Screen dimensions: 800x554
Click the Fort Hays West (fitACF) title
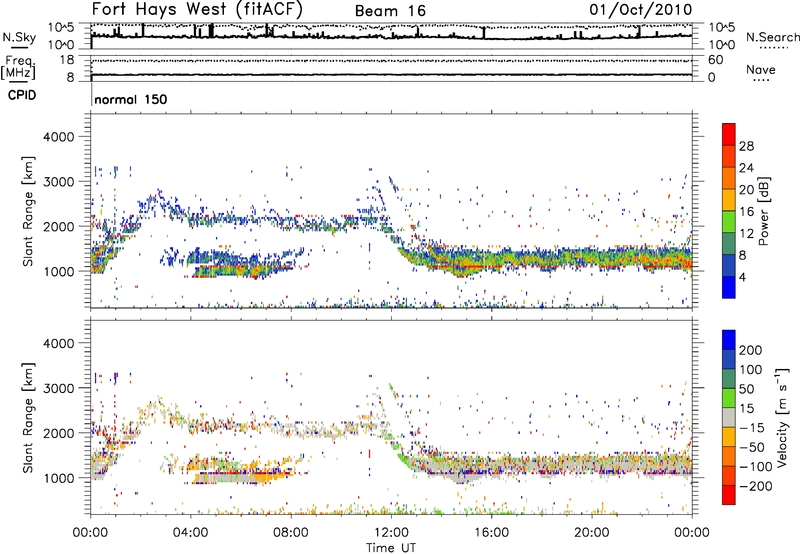(197, 9)
